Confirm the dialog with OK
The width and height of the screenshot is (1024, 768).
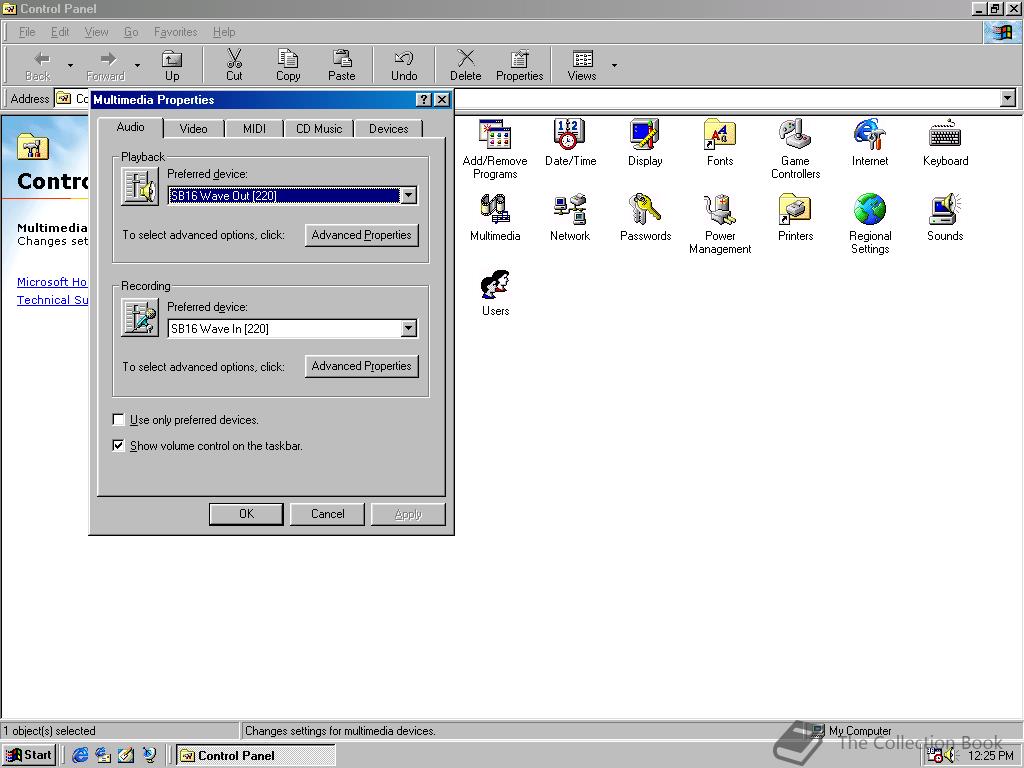(246, 514)
